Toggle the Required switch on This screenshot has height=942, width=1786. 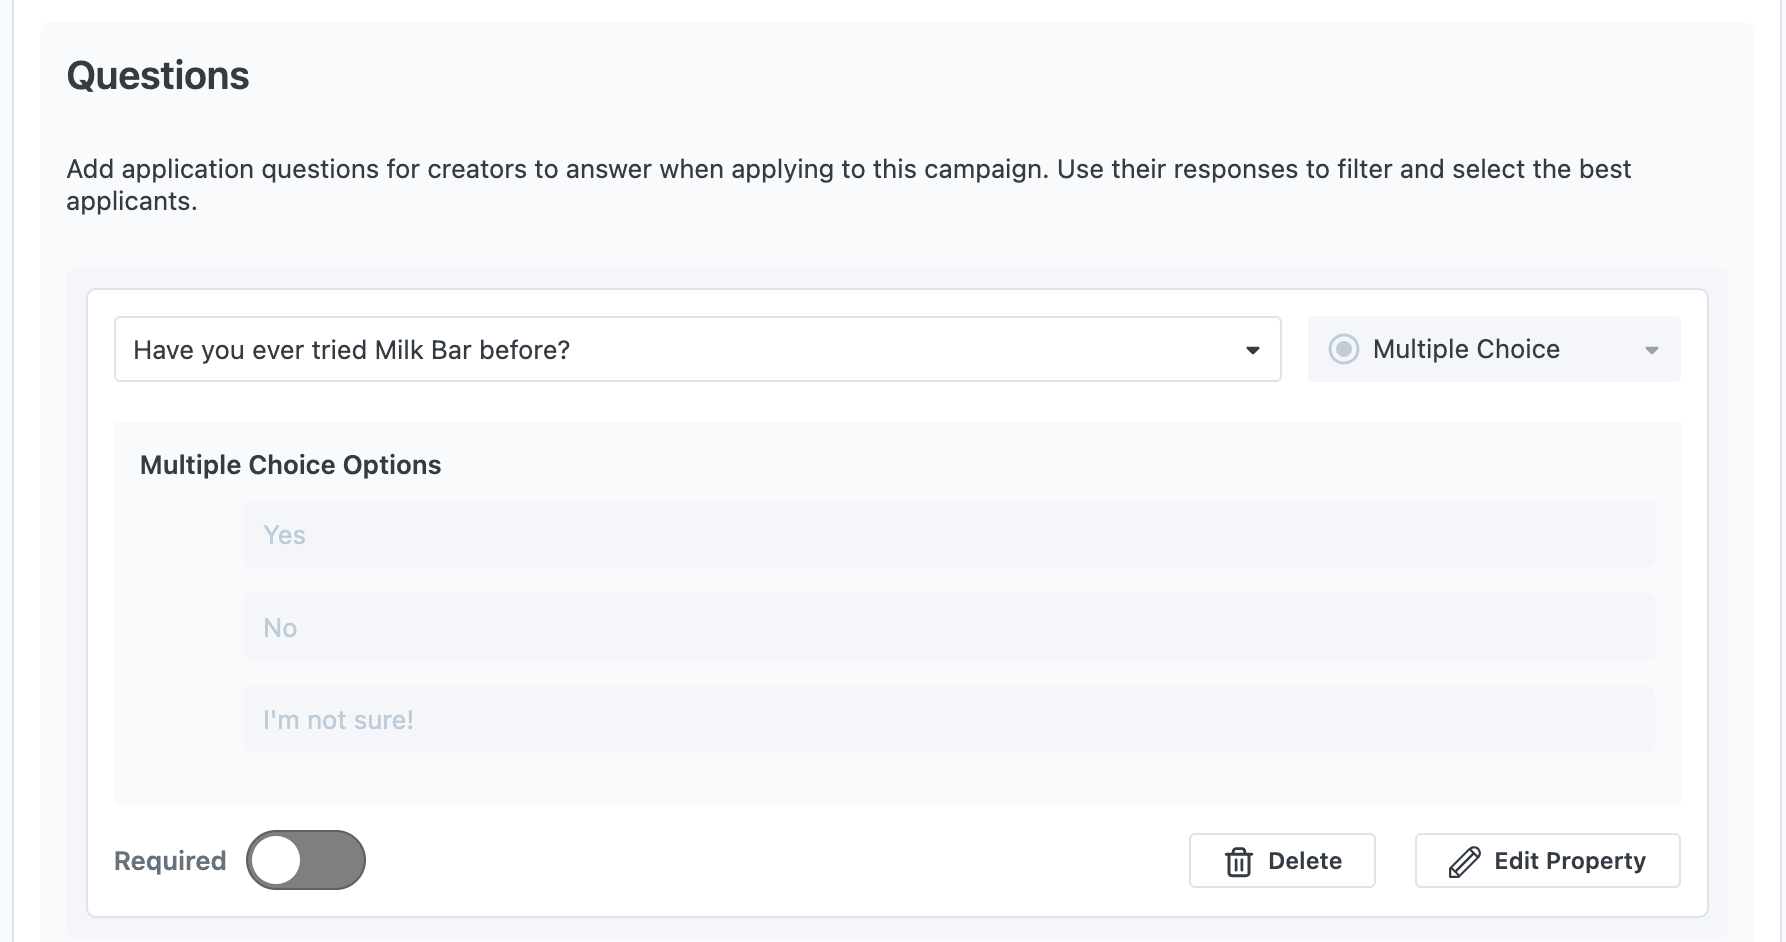pos(306,860)
